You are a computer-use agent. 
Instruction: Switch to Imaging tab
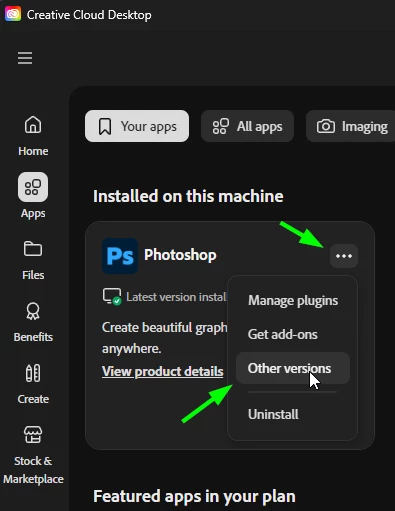click(x=351, y=126)
